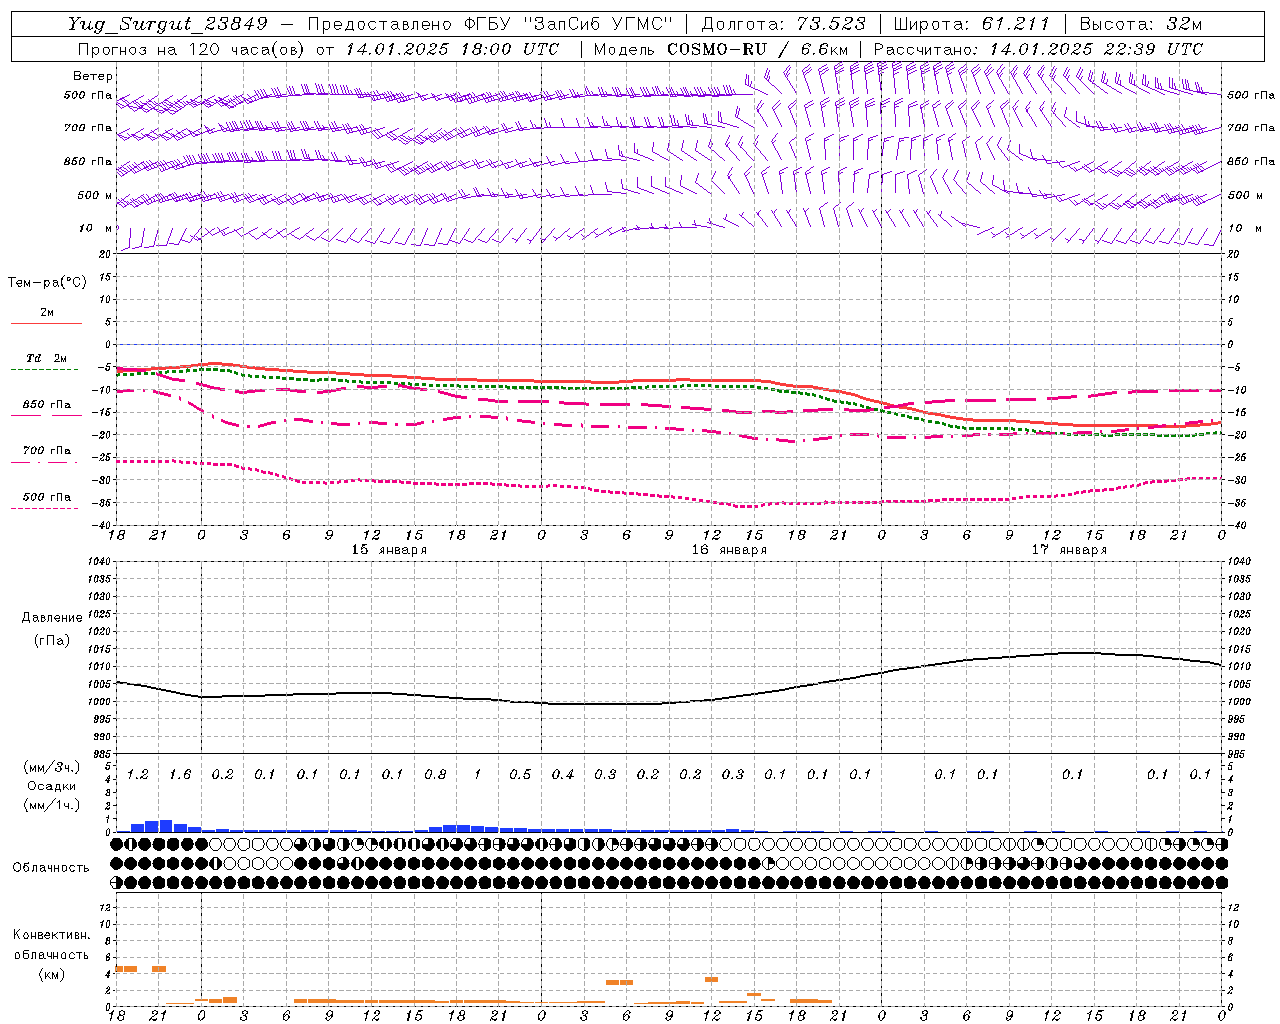Click the 700 гПа temperature legend entry
The height and width of the screenshot is (1024, 1280).
[46, 451]
